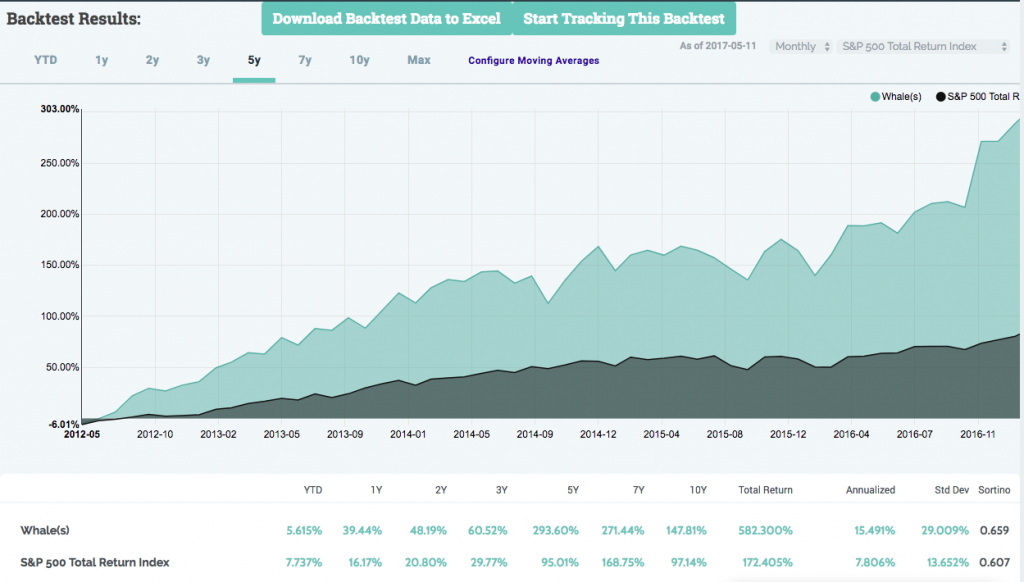This screenshot has width=1024, height=582.
Task: Click the Sortino column header
Action: (994, 490)
